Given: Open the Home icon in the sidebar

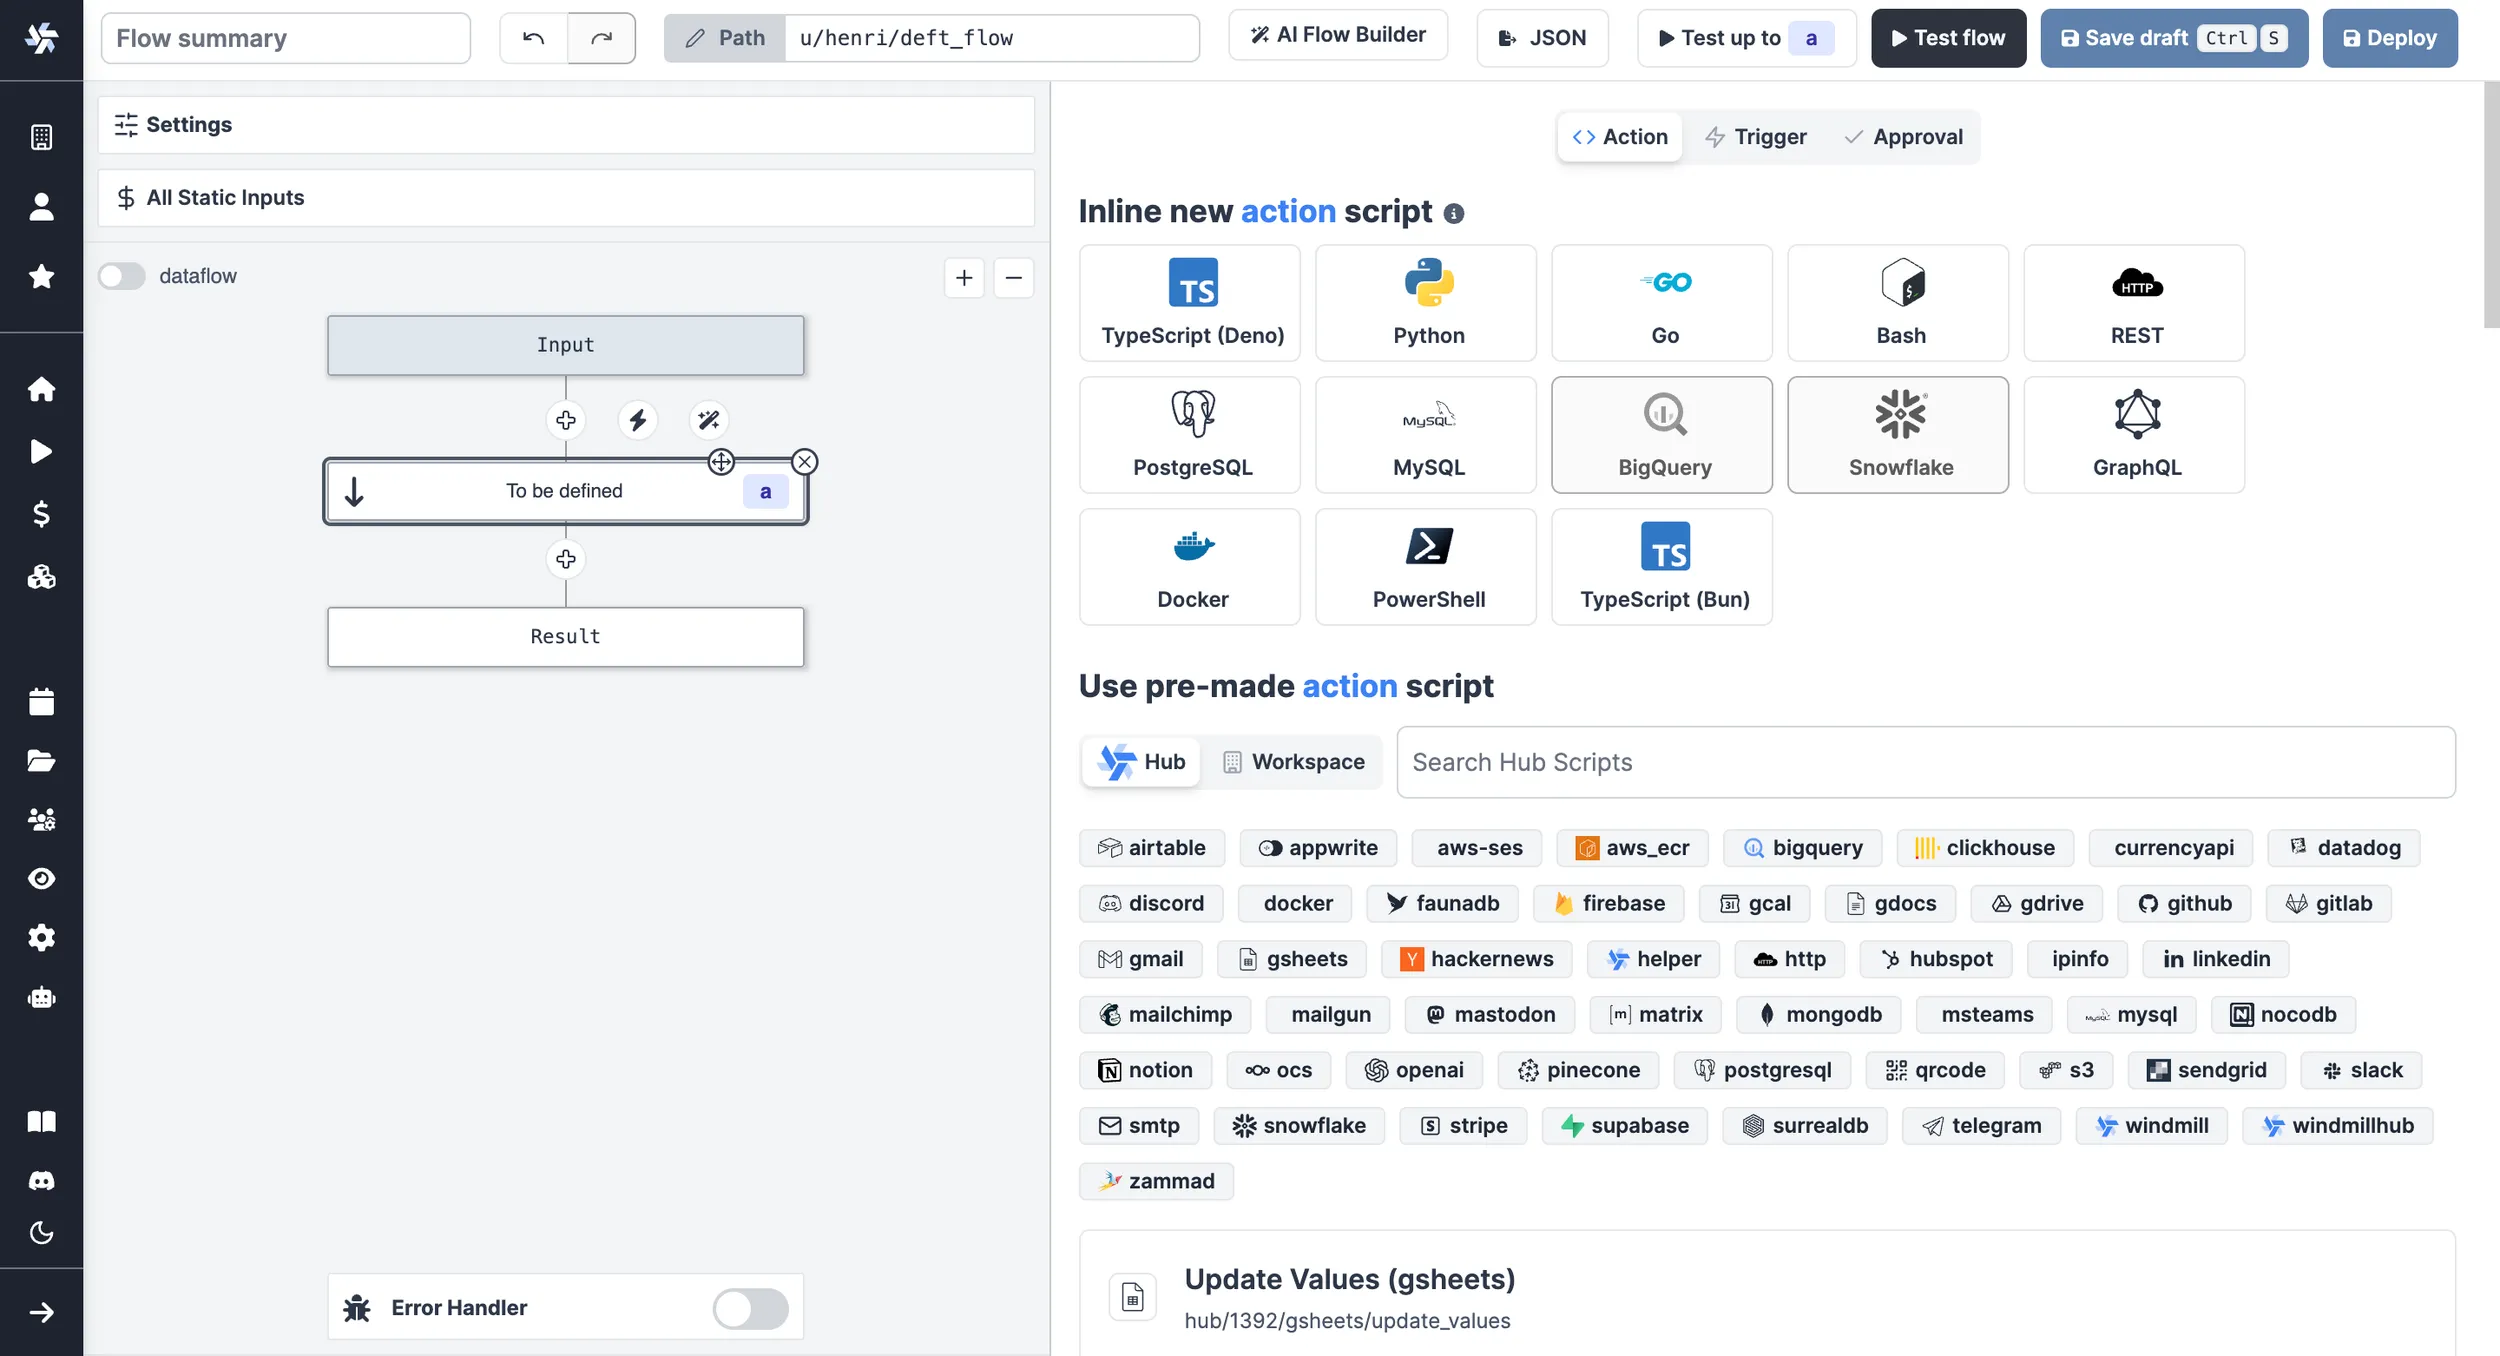Looking at the screenshot, I should pyautogui.click(x=41, y=389).
